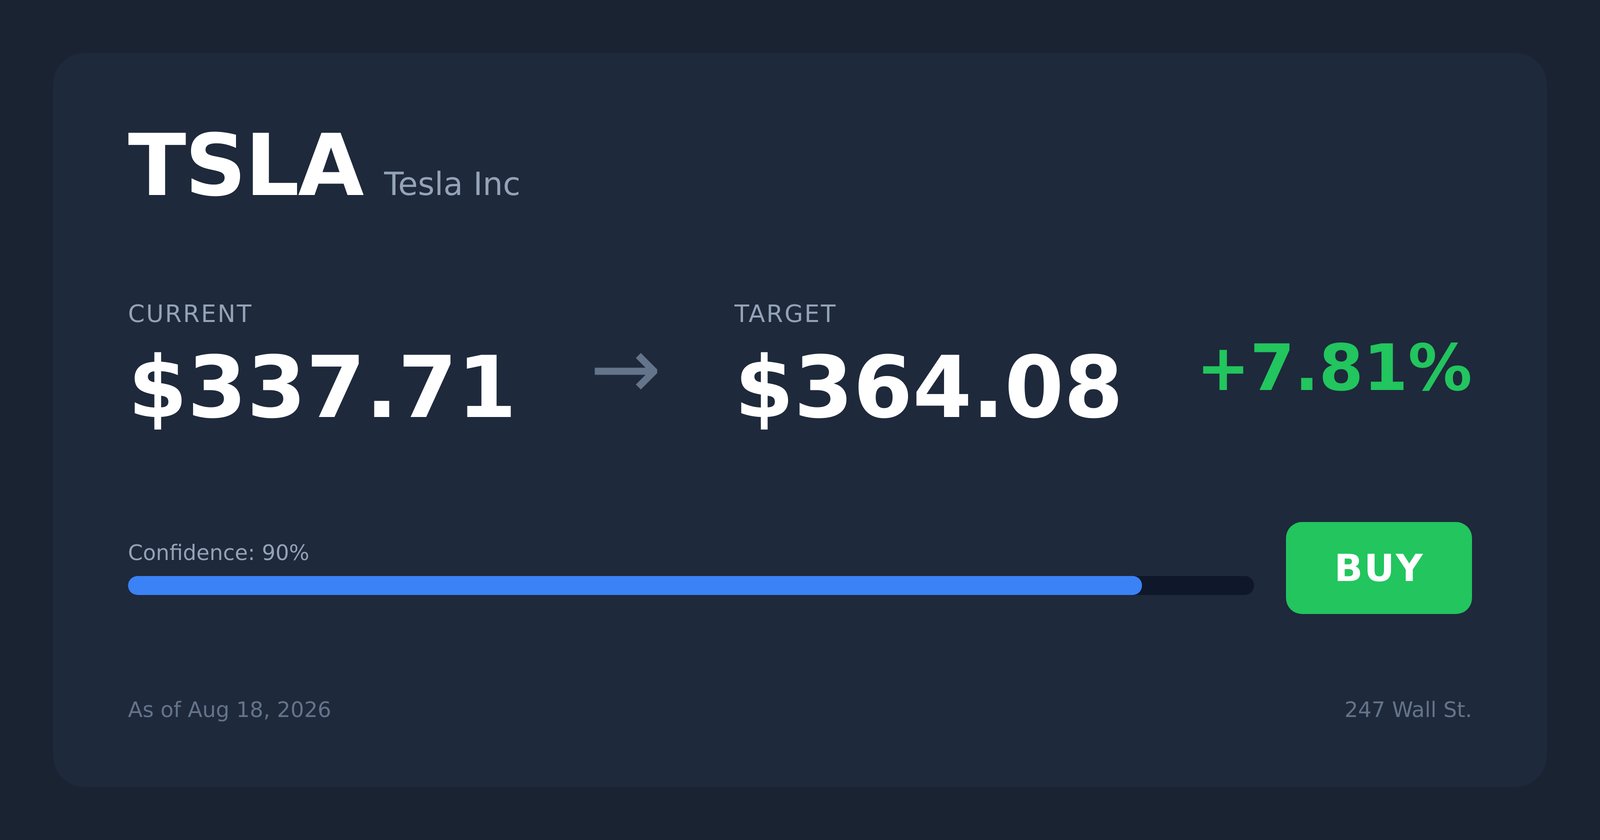Click the current price $337.71
Image resolution: width=1600 pixels, height=840 pixels.
321,388
